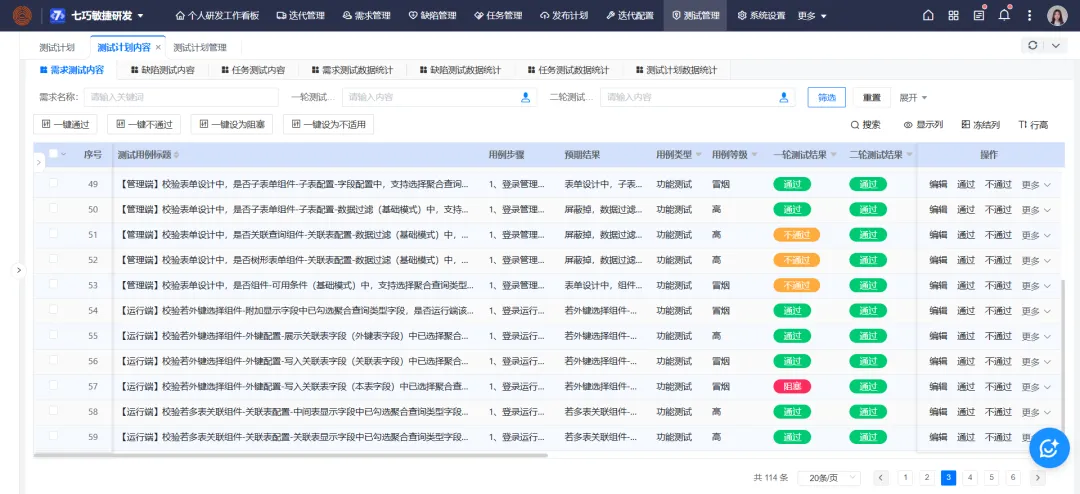Open the app grid icon in header

coord(953,16)
